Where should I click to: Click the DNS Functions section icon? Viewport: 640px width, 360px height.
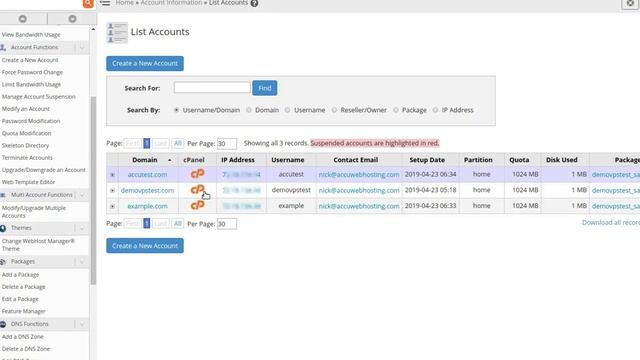tap(3, 324)
